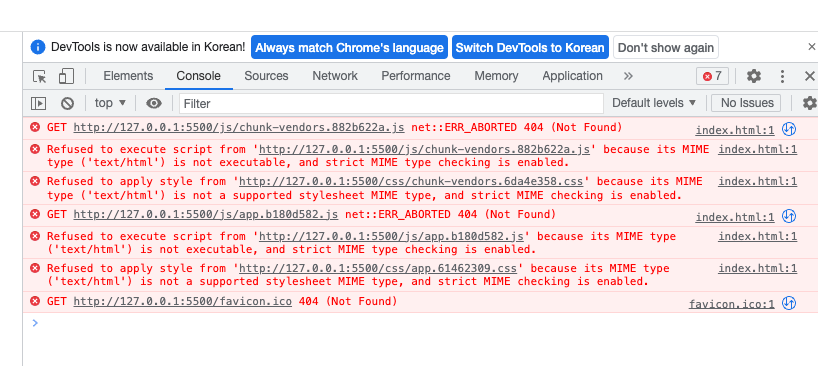Expand more tabs with the double chevron
818x366 pixels.
[628, 76]
